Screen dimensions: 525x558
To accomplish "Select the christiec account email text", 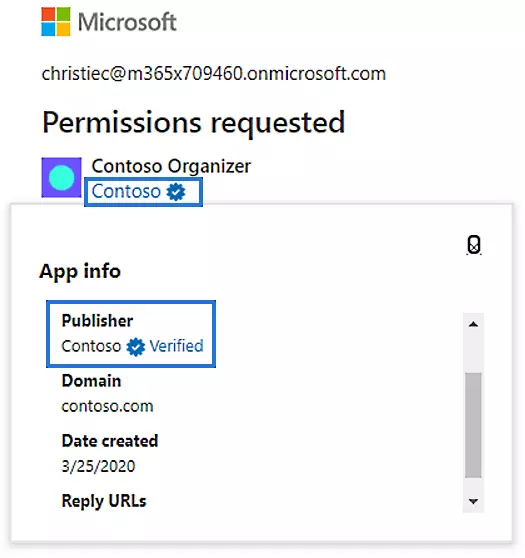I will [214, 74].
